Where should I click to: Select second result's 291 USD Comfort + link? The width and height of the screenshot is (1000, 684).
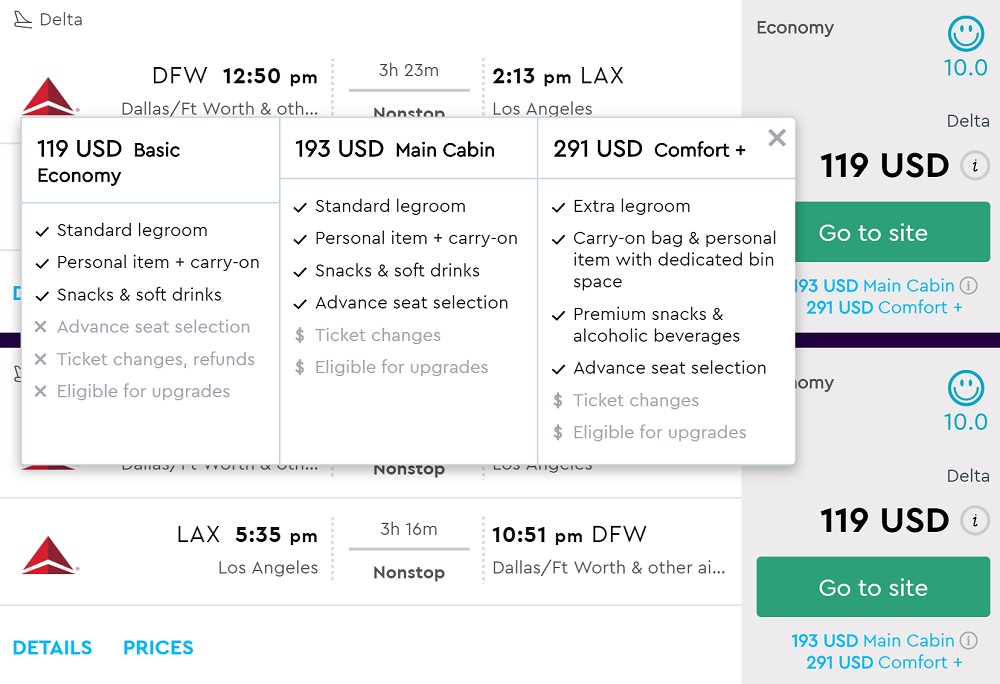(x=884, y=663)
